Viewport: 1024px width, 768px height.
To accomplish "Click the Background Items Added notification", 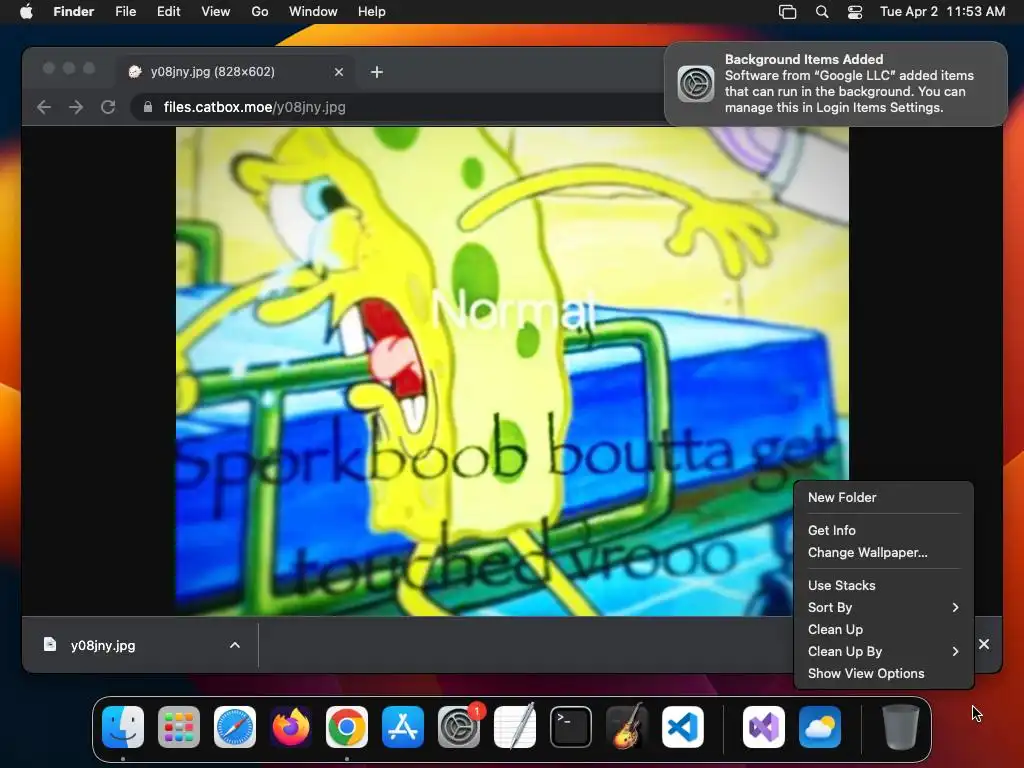I will click(835, 84).
